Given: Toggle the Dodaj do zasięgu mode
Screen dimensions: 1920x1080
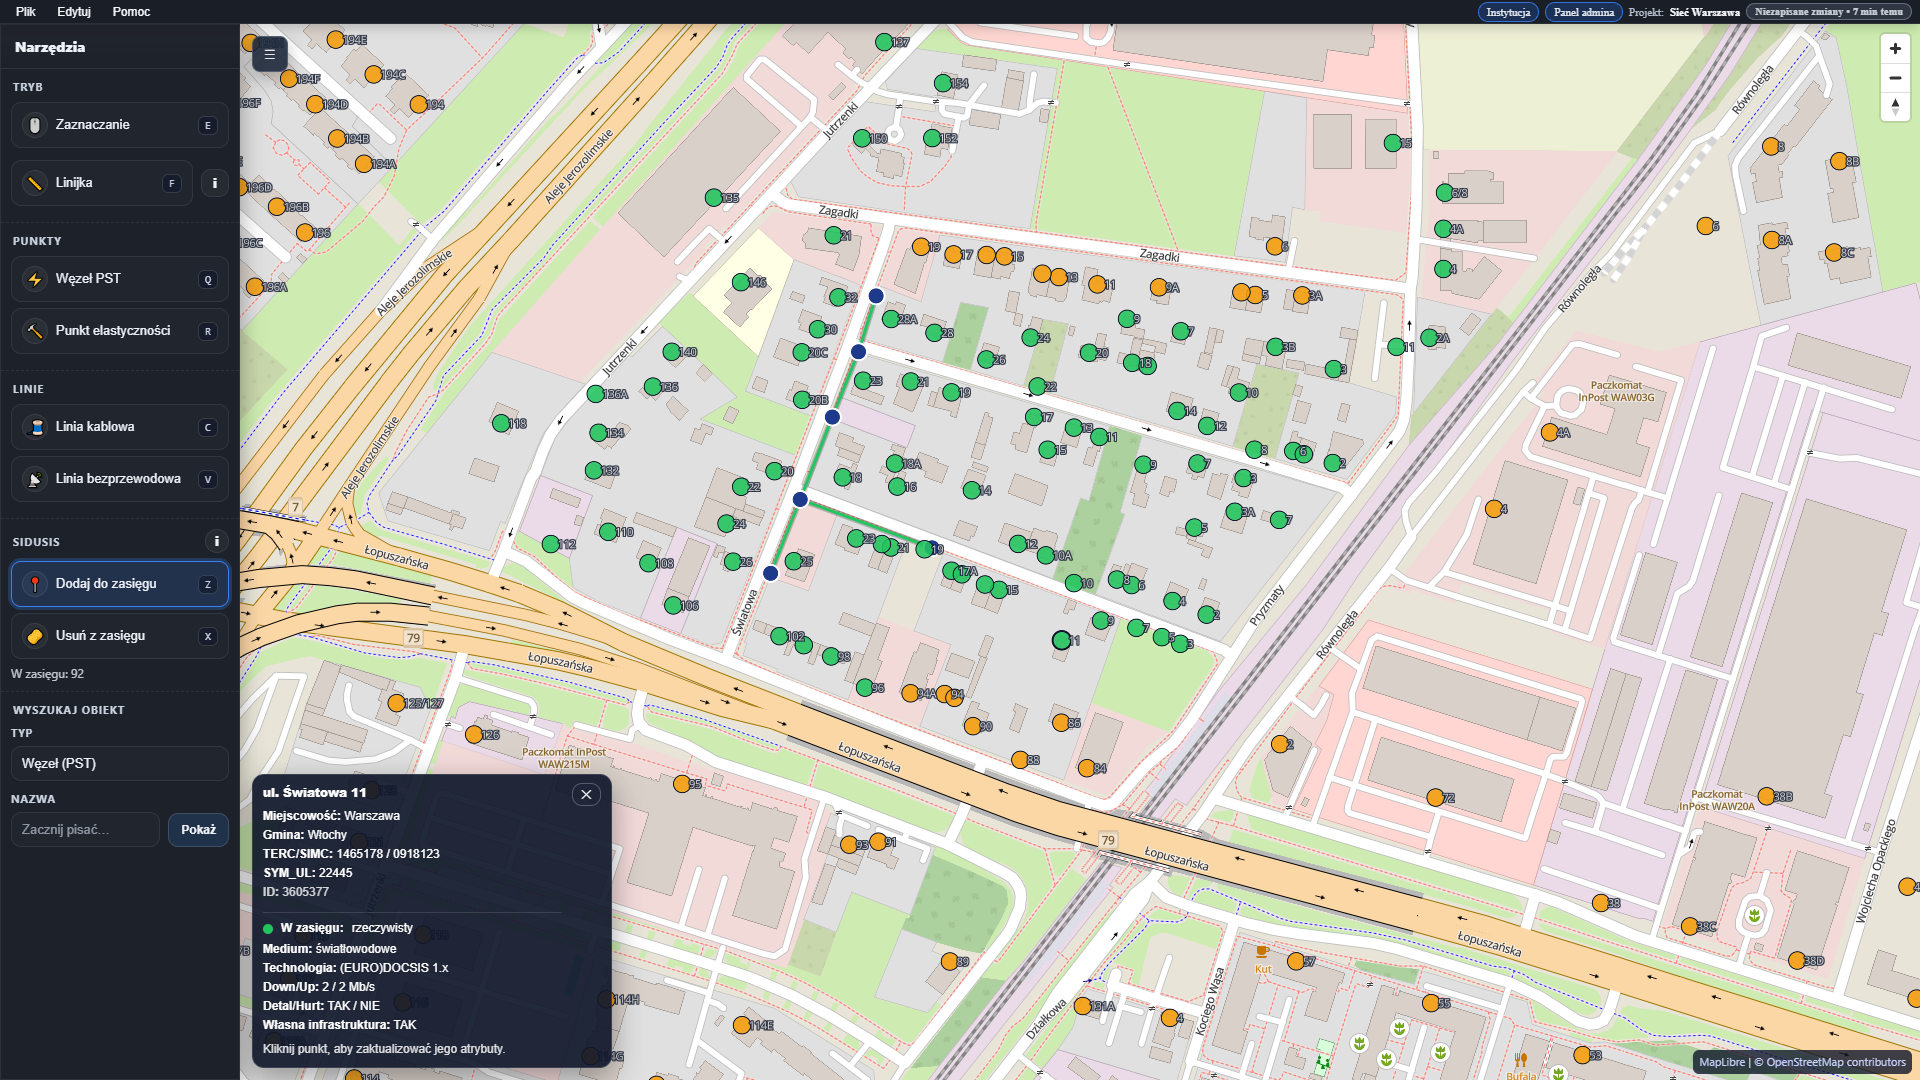Looking at the screenshot, I should click(119, 584).
